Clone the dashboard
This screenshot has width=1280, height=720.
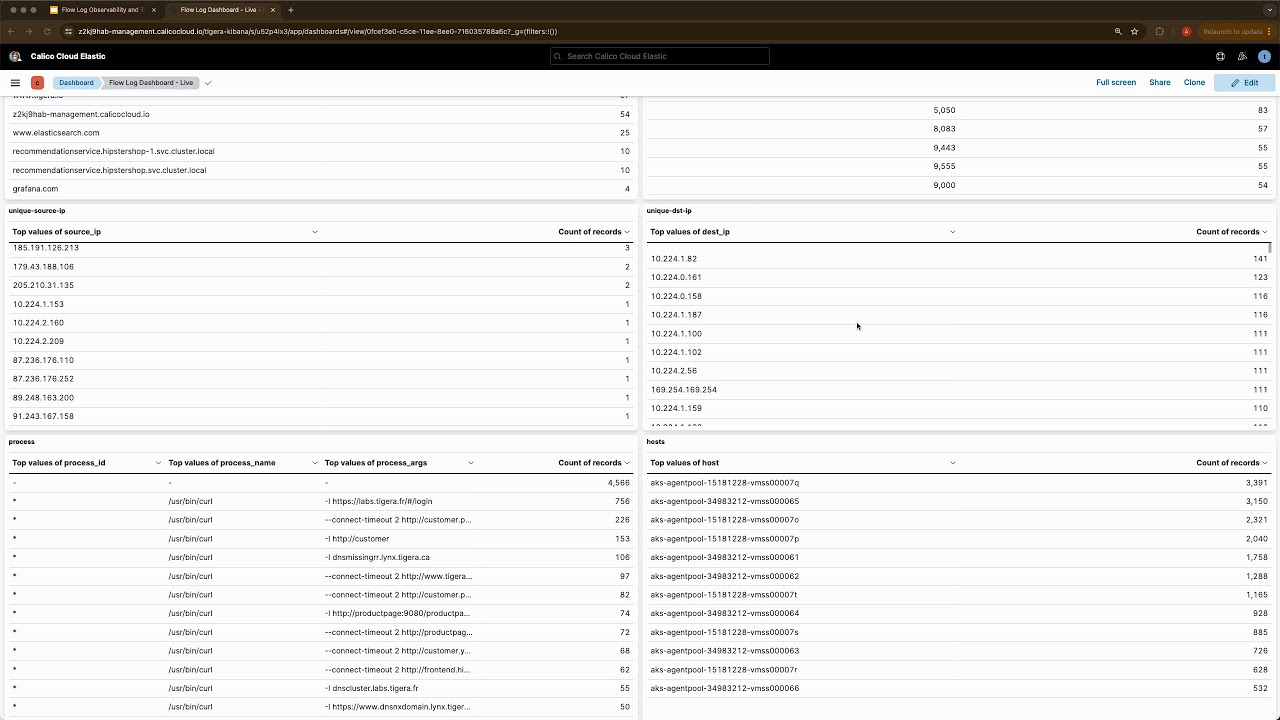click(1194, 83)
